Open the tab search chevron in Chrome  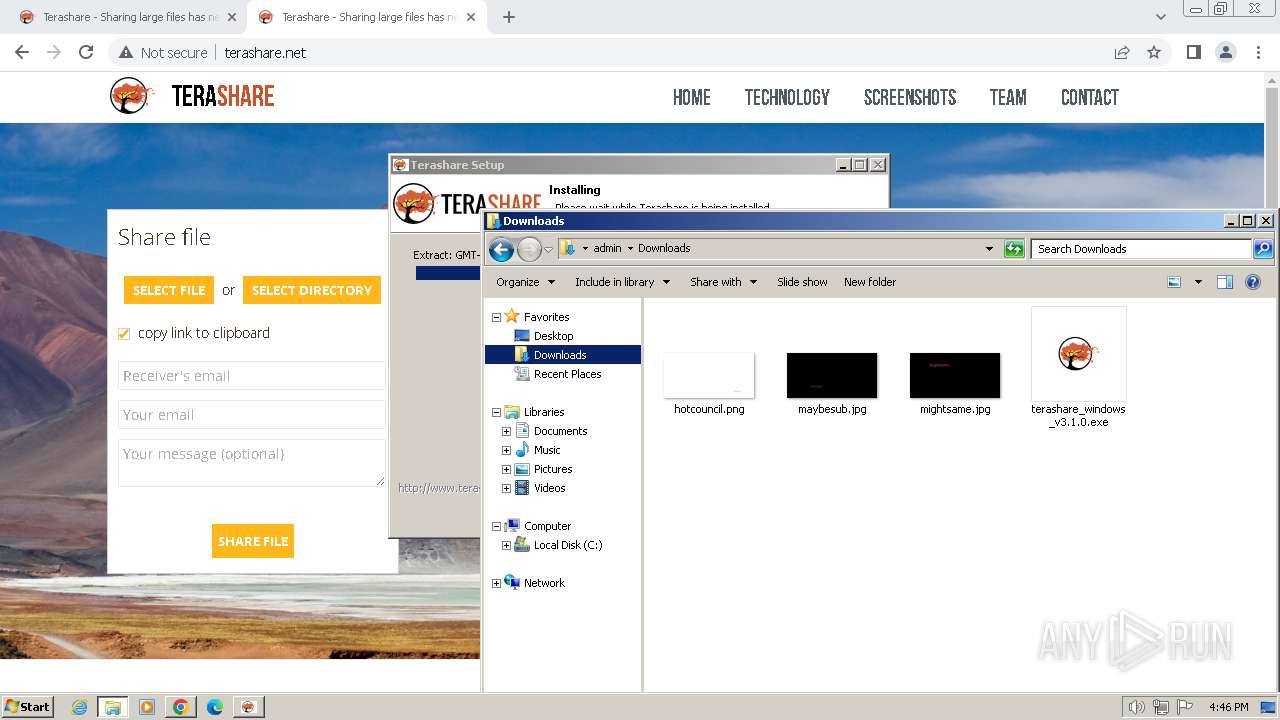tap(1160, 17)
